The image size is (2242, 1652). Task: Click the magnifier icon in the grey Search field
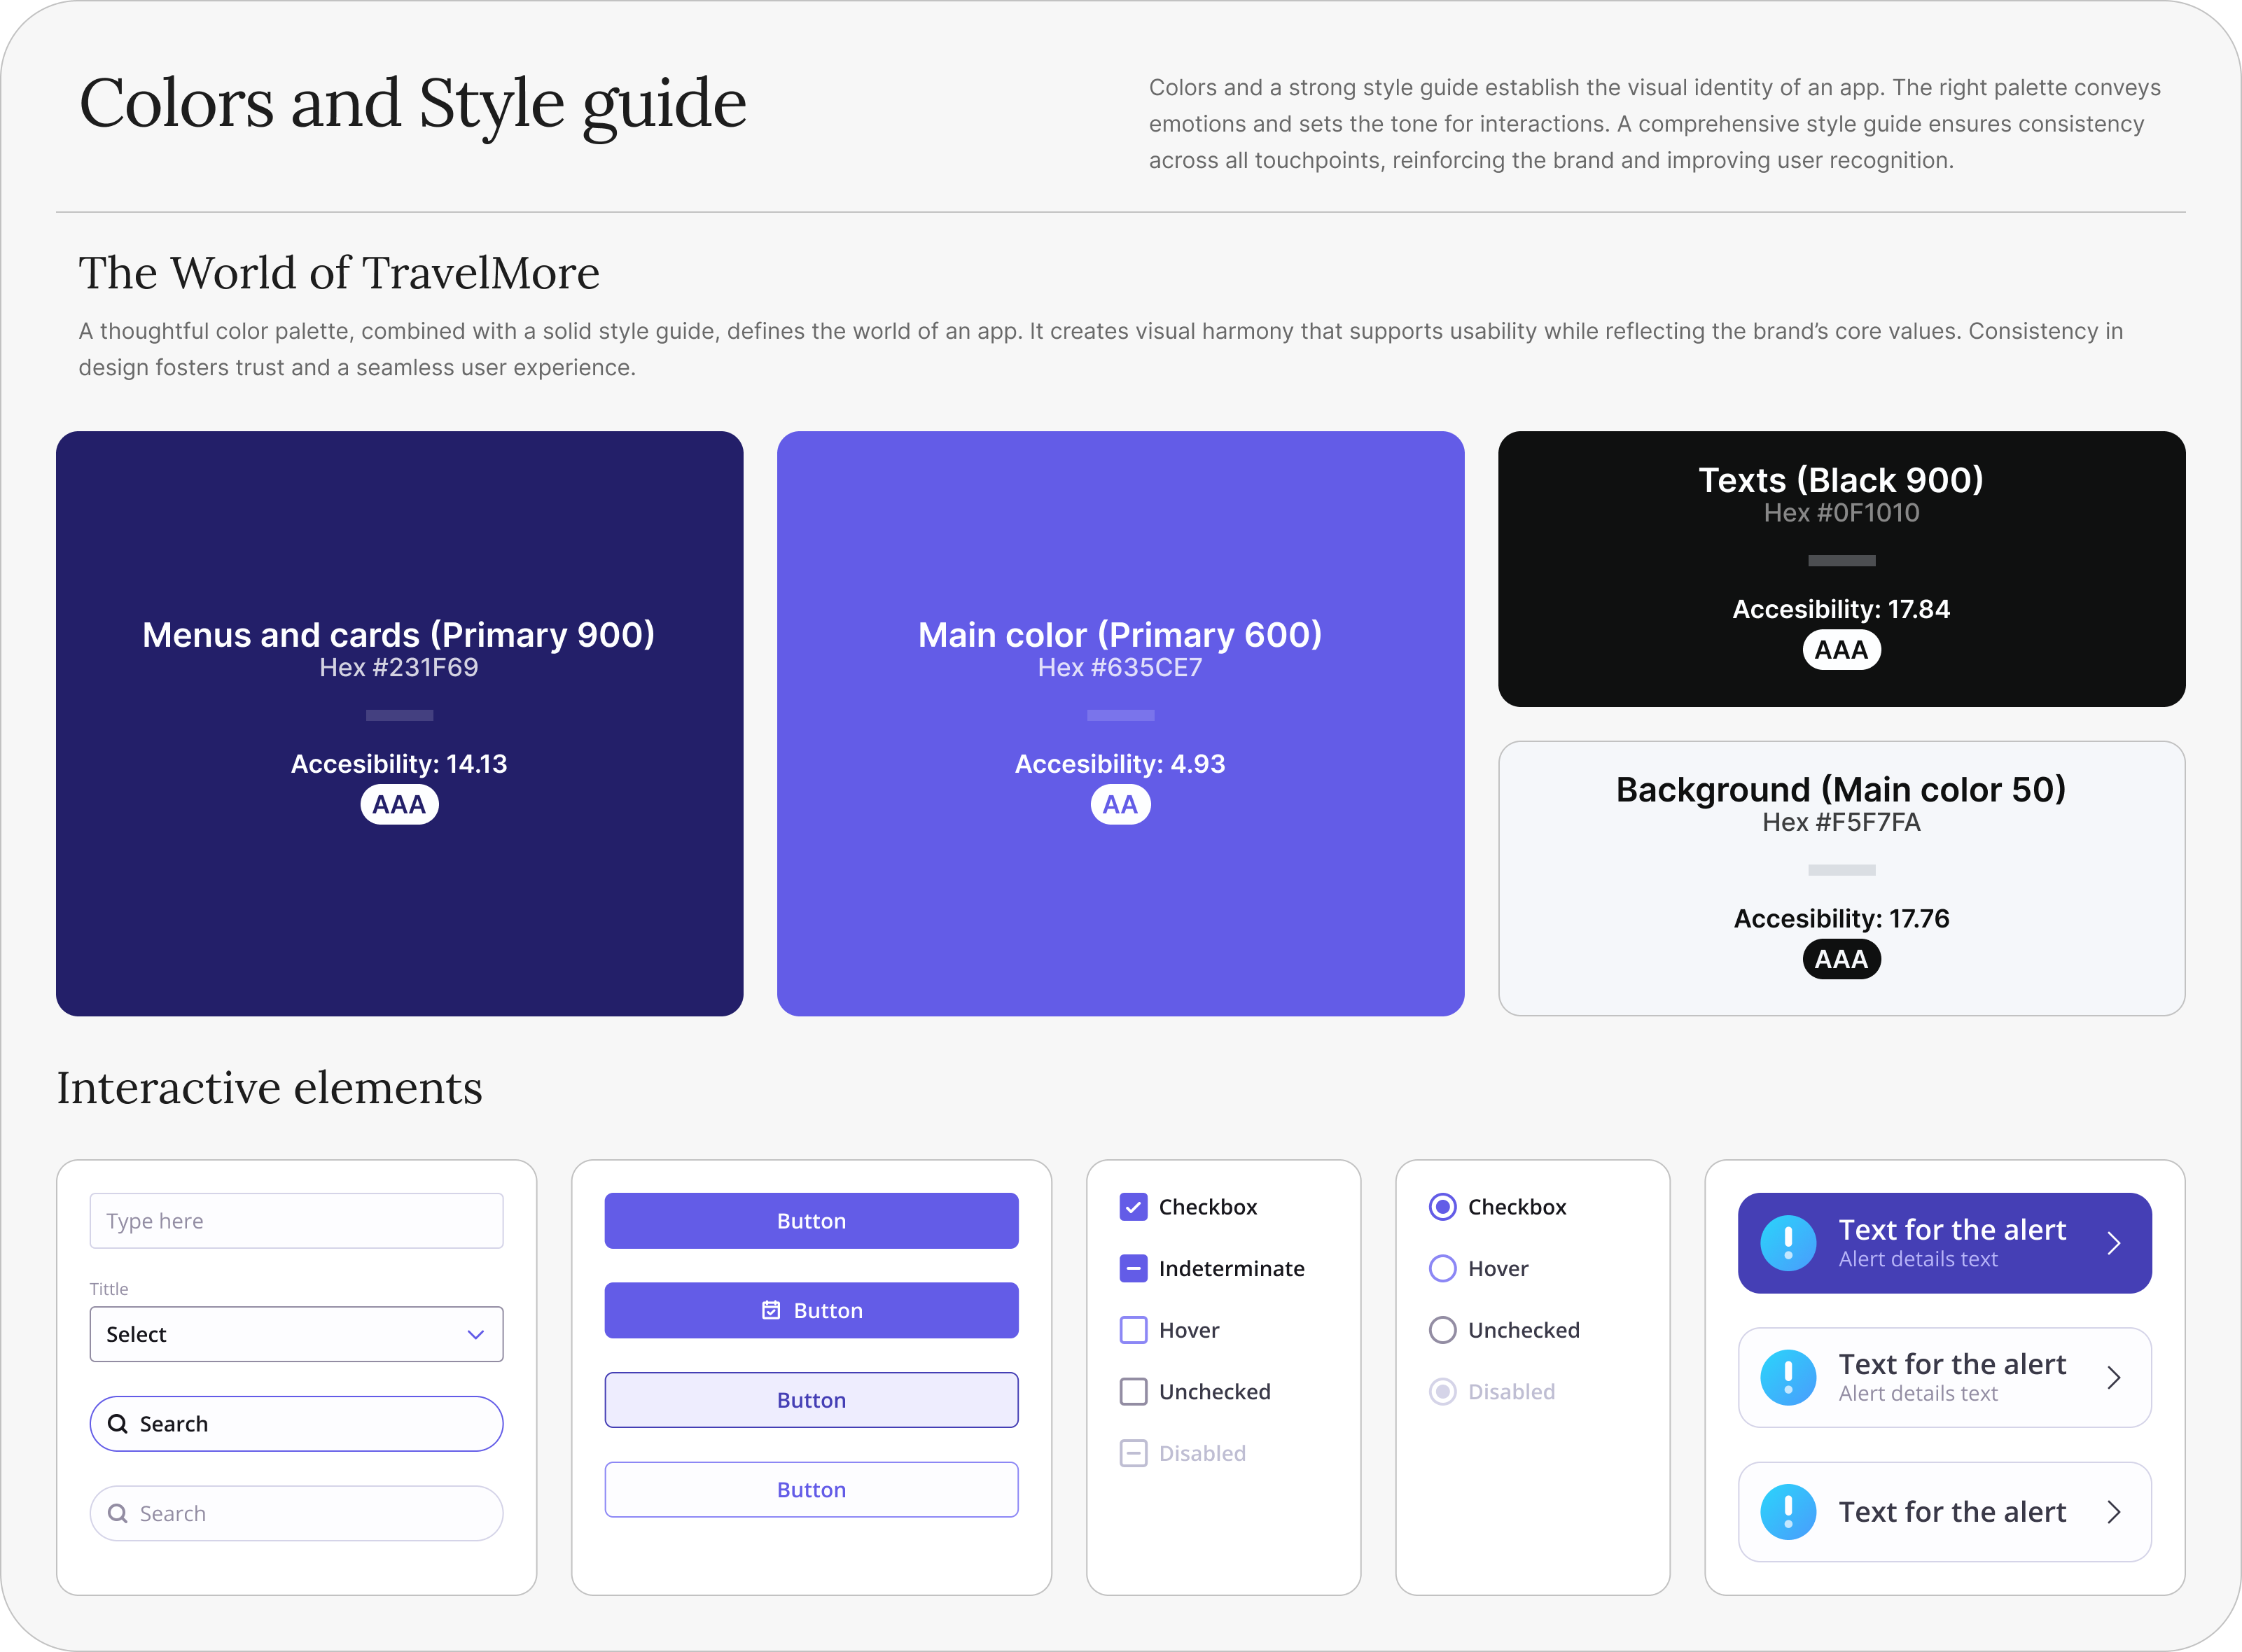[x=118, y=1514]
